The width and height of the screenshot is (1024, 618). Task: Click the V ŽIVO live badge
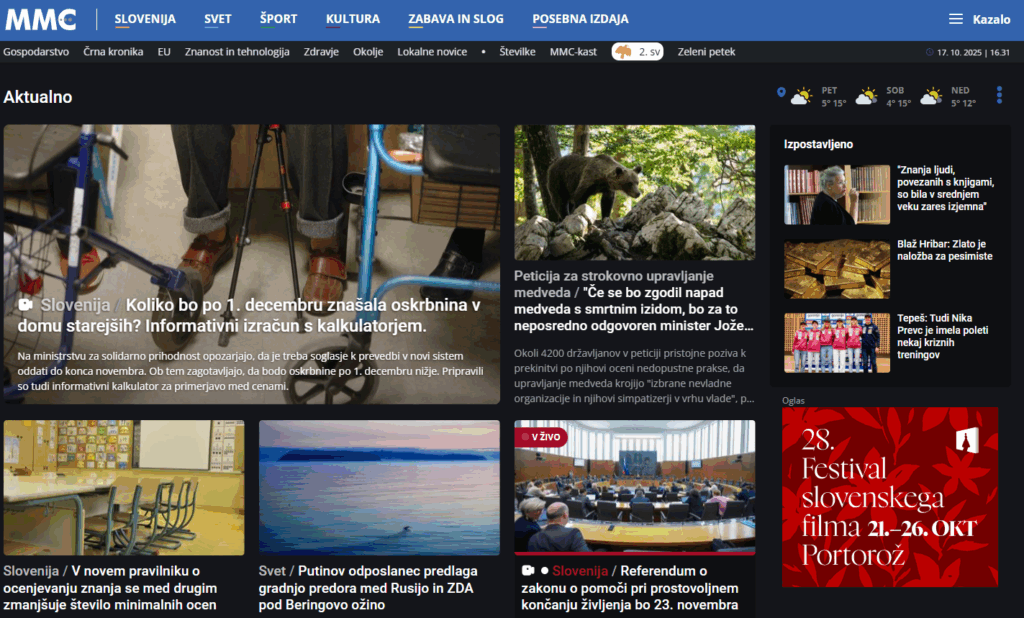point(541,437)
